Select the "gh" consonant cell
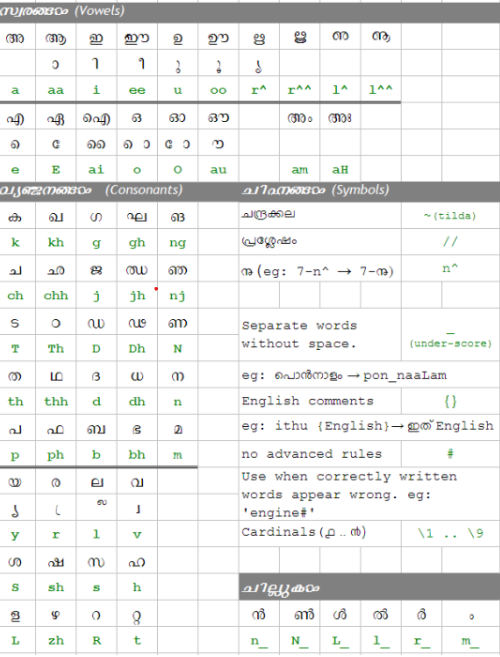 pyautogui.click(x=137, y=242)
